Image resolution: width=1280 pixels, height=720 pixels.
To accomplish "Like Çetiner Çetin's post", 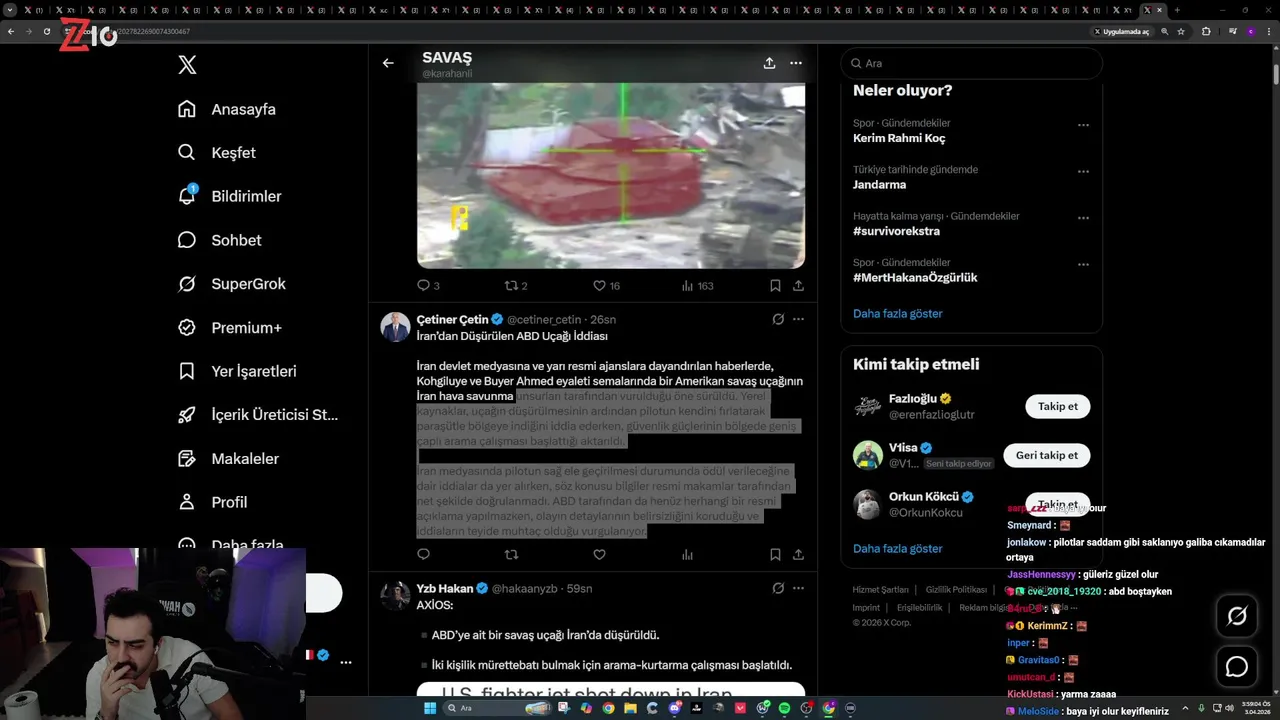I will 599,554.
